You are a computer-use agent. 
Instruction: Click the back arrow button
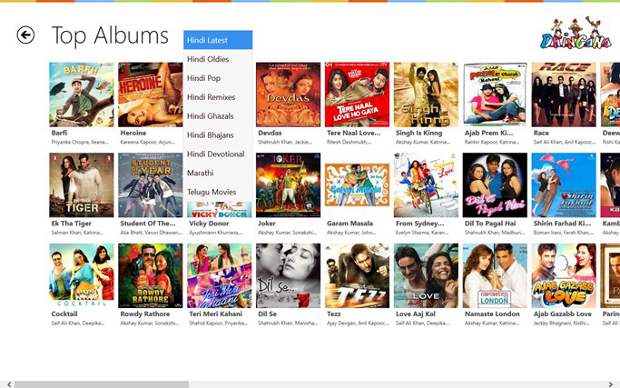click(x=26, y=35)
